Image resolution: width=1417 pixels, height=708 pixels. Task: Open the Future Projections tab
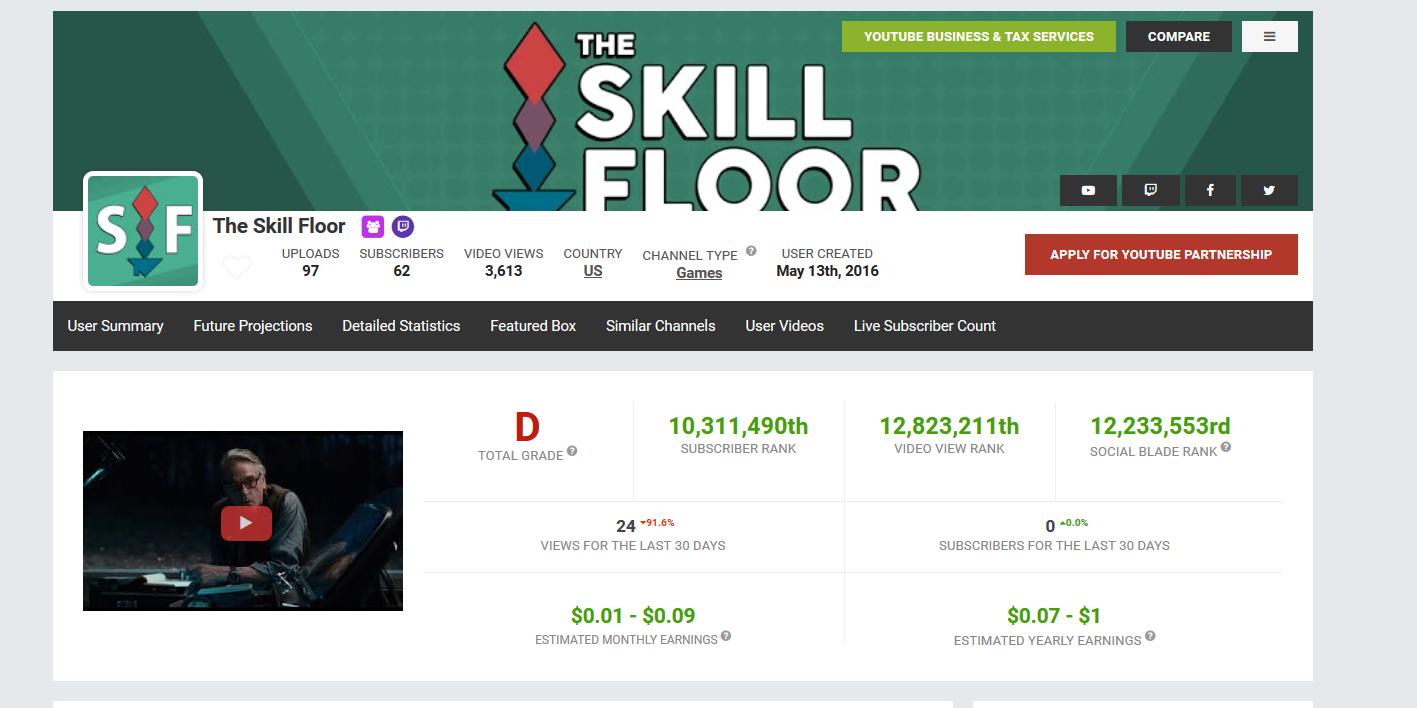pos(253,326)
